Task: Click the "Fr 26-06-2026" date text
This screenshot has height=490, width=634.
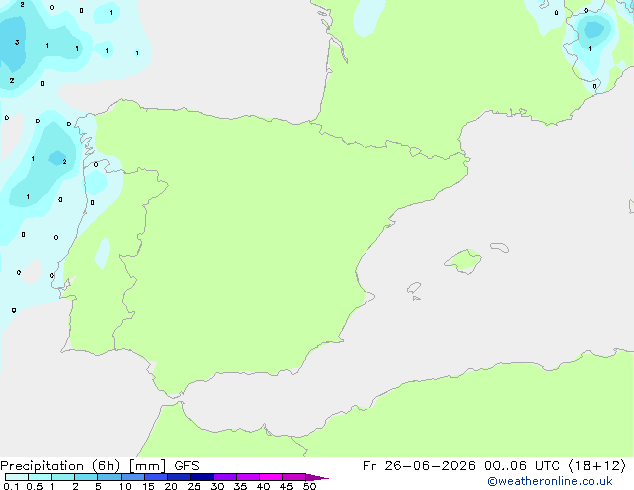Action: point(419,466)
